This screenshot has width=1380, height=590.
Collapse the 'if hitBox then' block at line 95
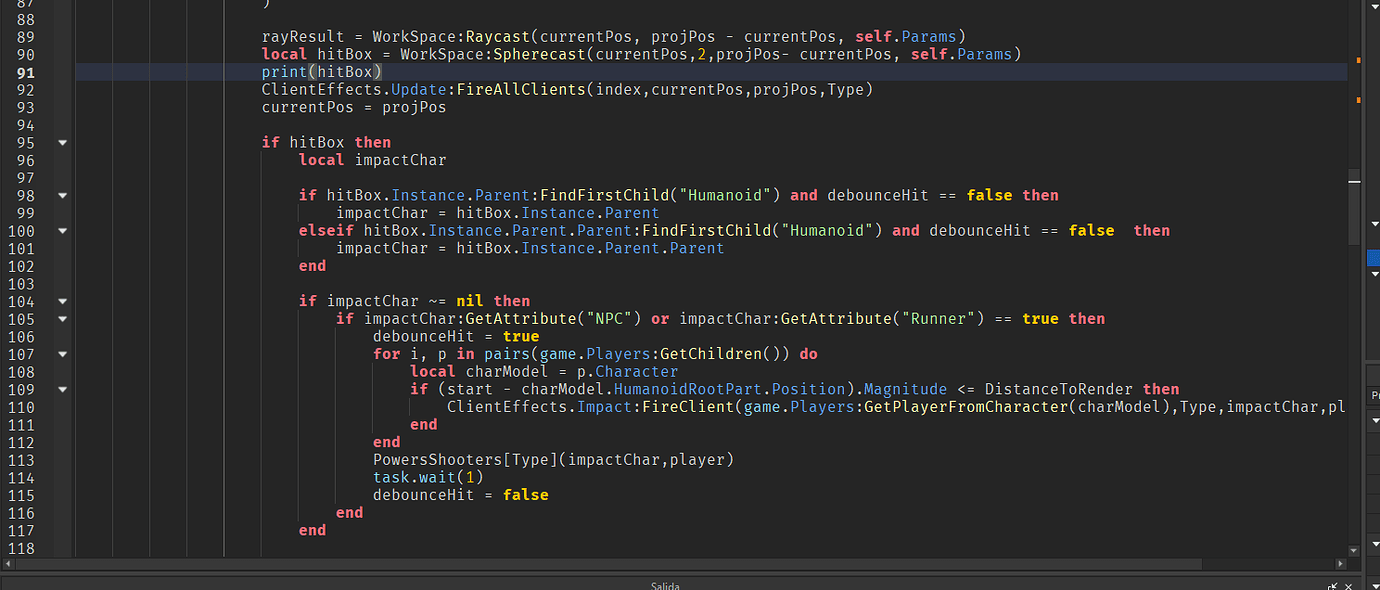pyautogui.click(x=62, y=142)
